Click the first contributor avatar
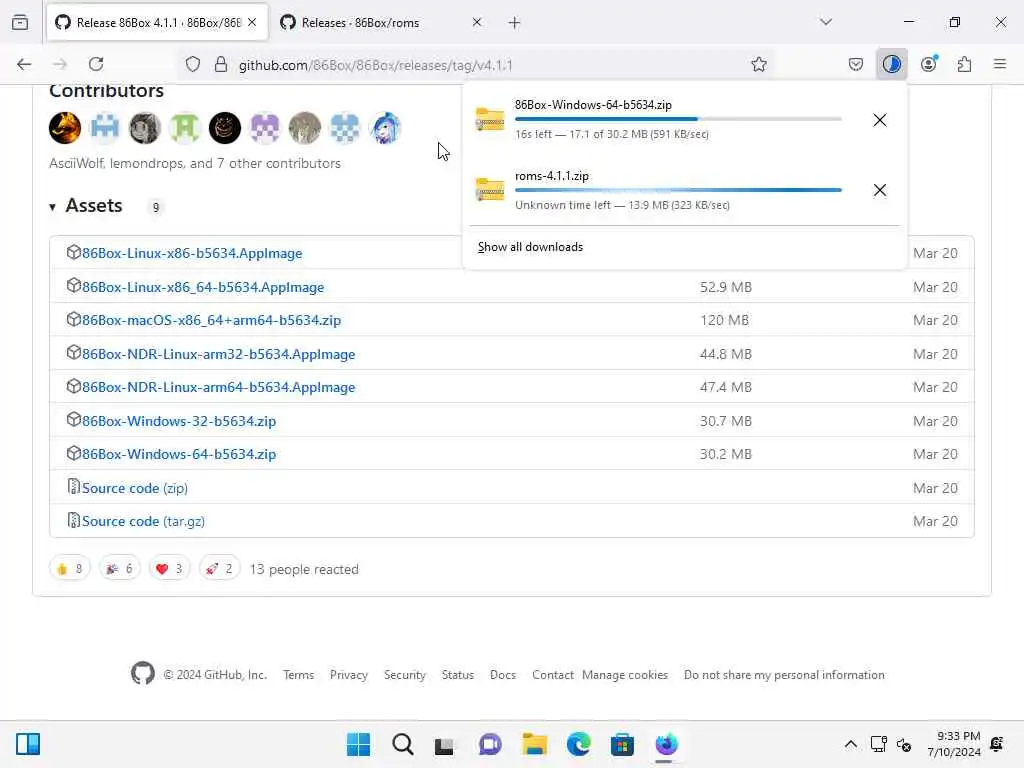 point(65,128)
